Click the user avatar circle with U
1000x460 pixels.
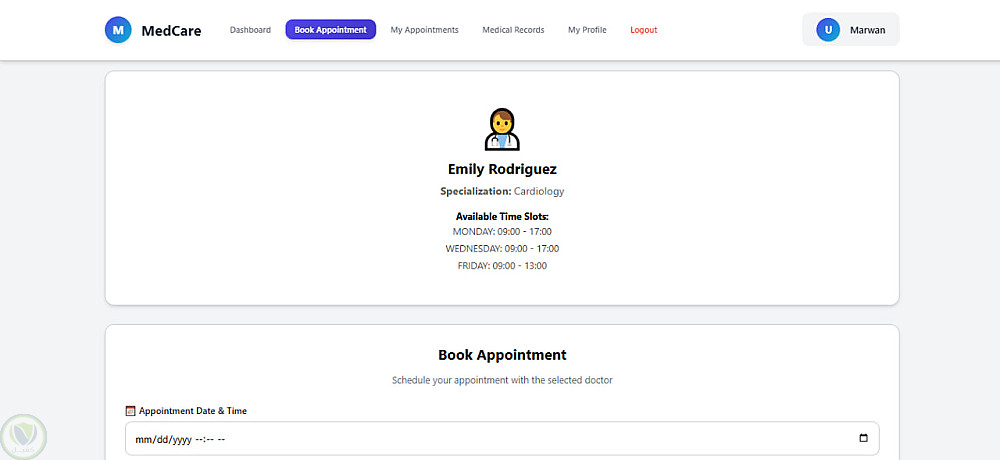click(x=828, y=29)
